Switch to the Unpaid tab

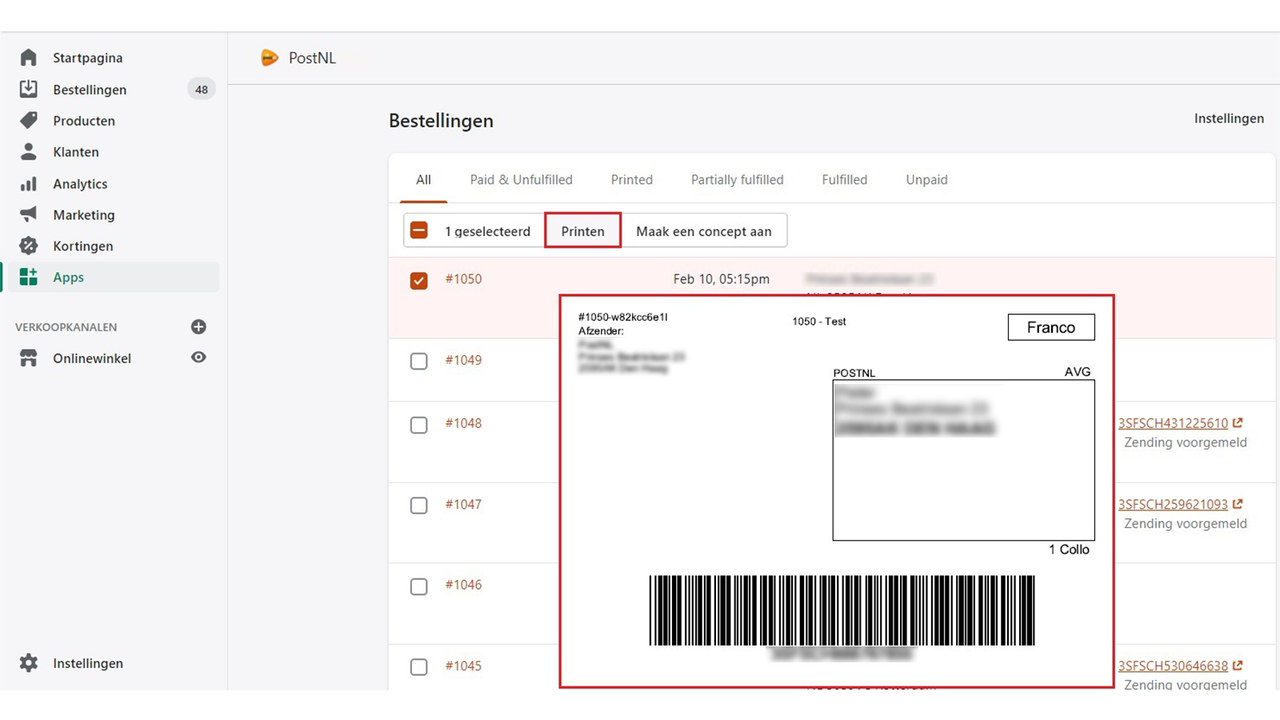(927, 180)
